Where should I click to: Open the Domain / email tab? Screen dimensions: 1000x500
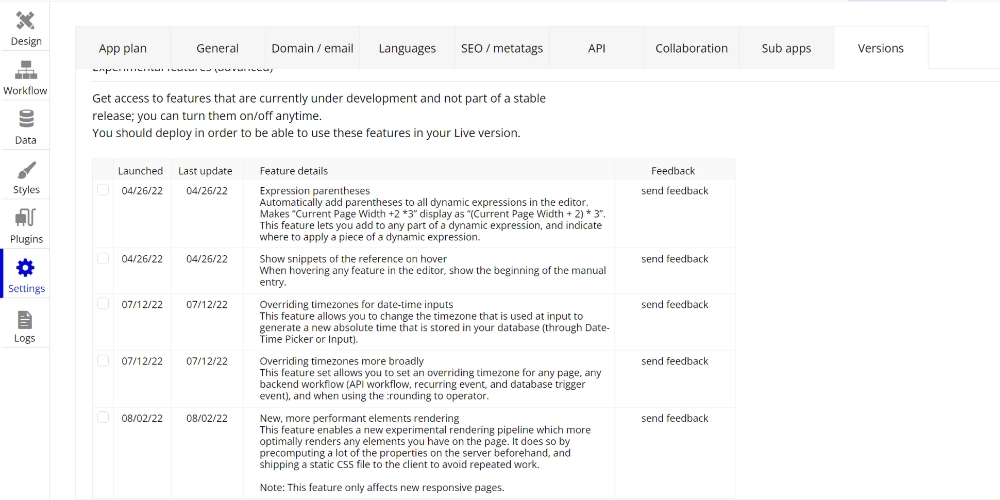pyautogui.click(x=312, y=48)
